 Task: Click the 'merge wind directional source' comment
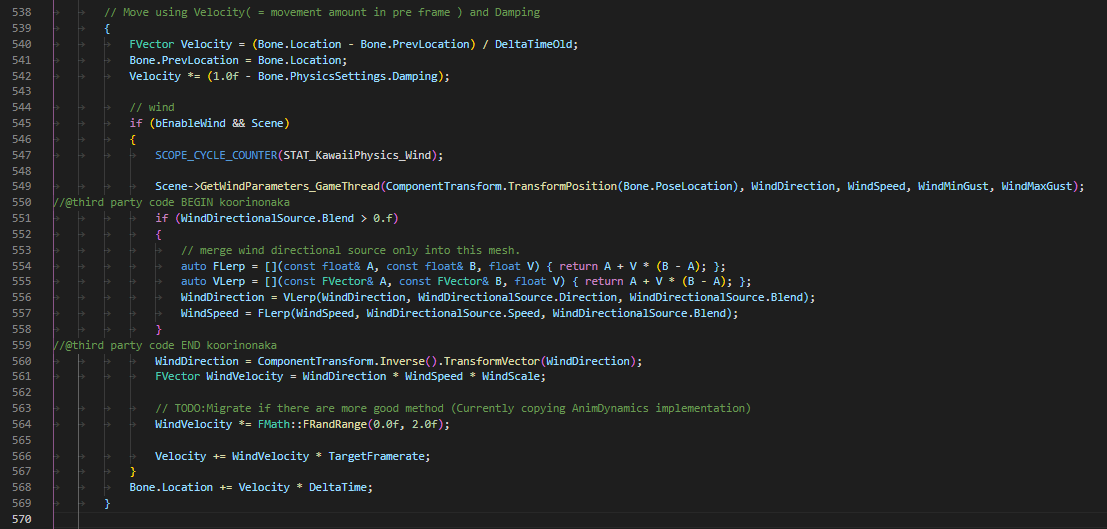point(350,250)
